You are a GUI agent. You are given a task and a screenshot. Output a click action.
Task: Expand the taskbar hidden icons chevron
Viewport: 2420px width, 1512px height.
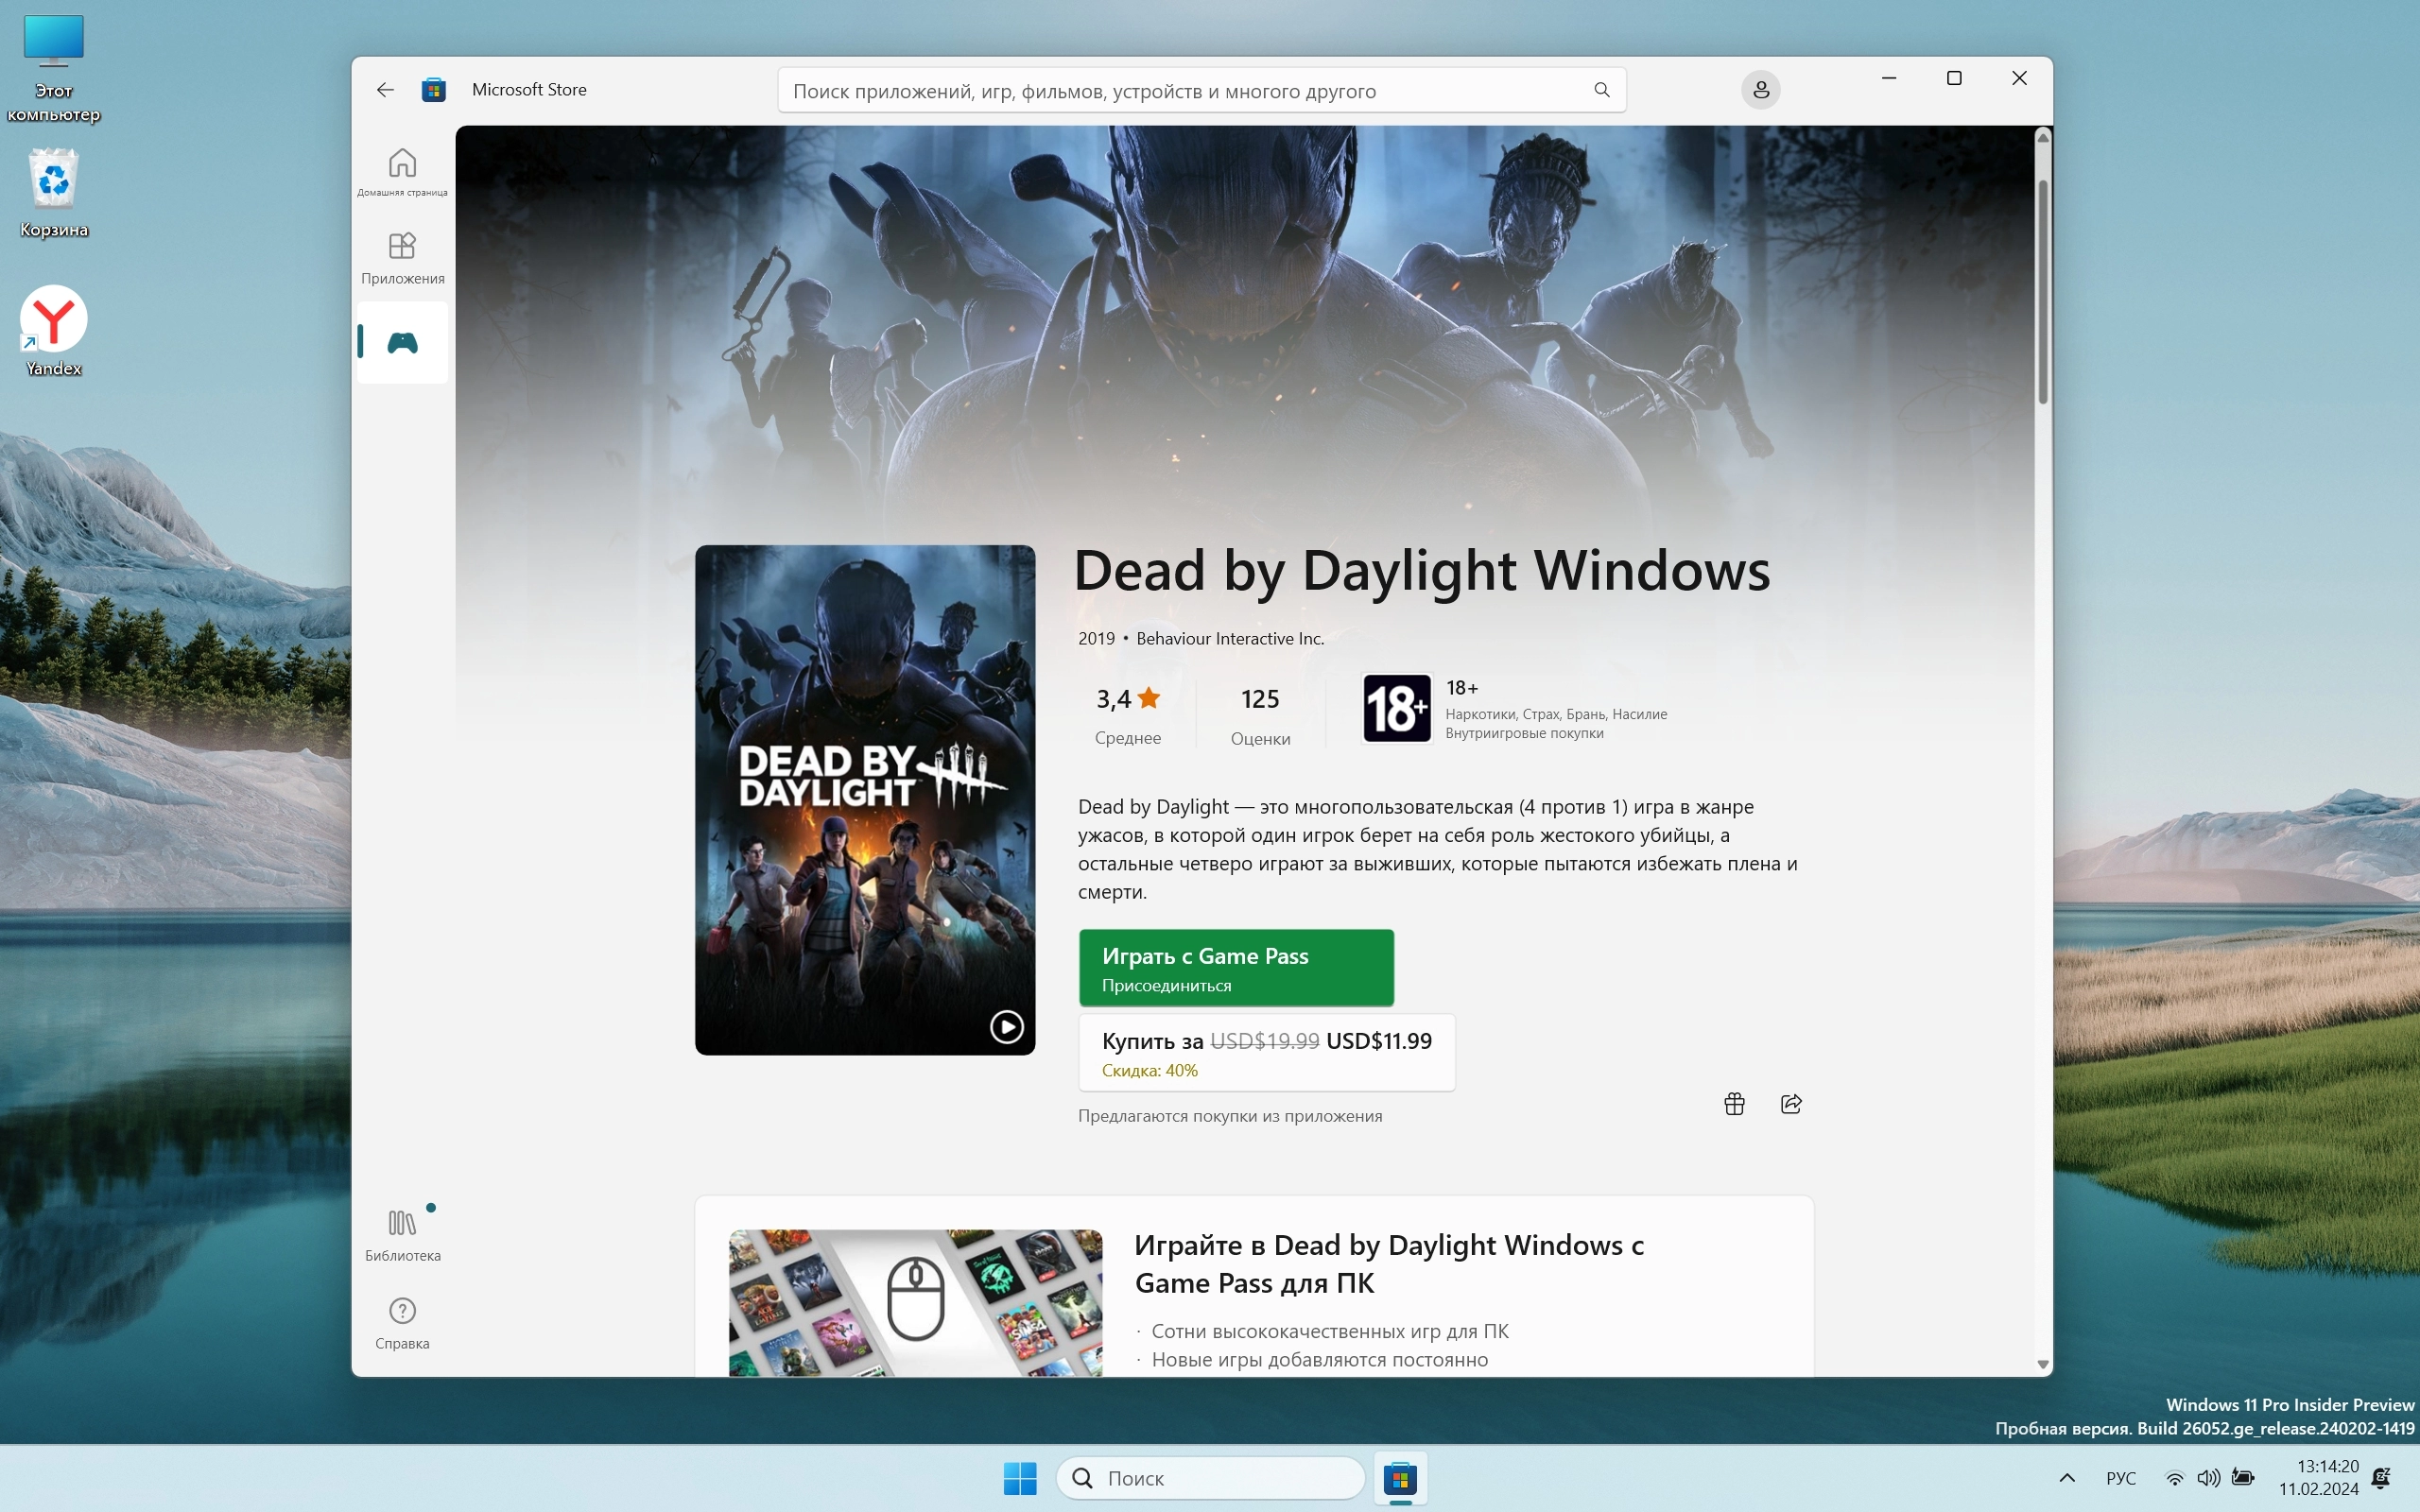click(x=2066, y=1477)
